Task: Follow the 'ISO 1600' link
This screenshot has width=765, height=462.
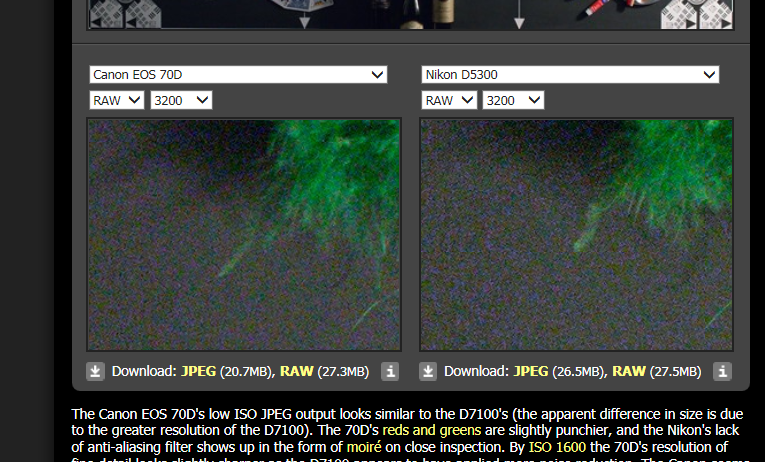Action: (x=557, y=447)
